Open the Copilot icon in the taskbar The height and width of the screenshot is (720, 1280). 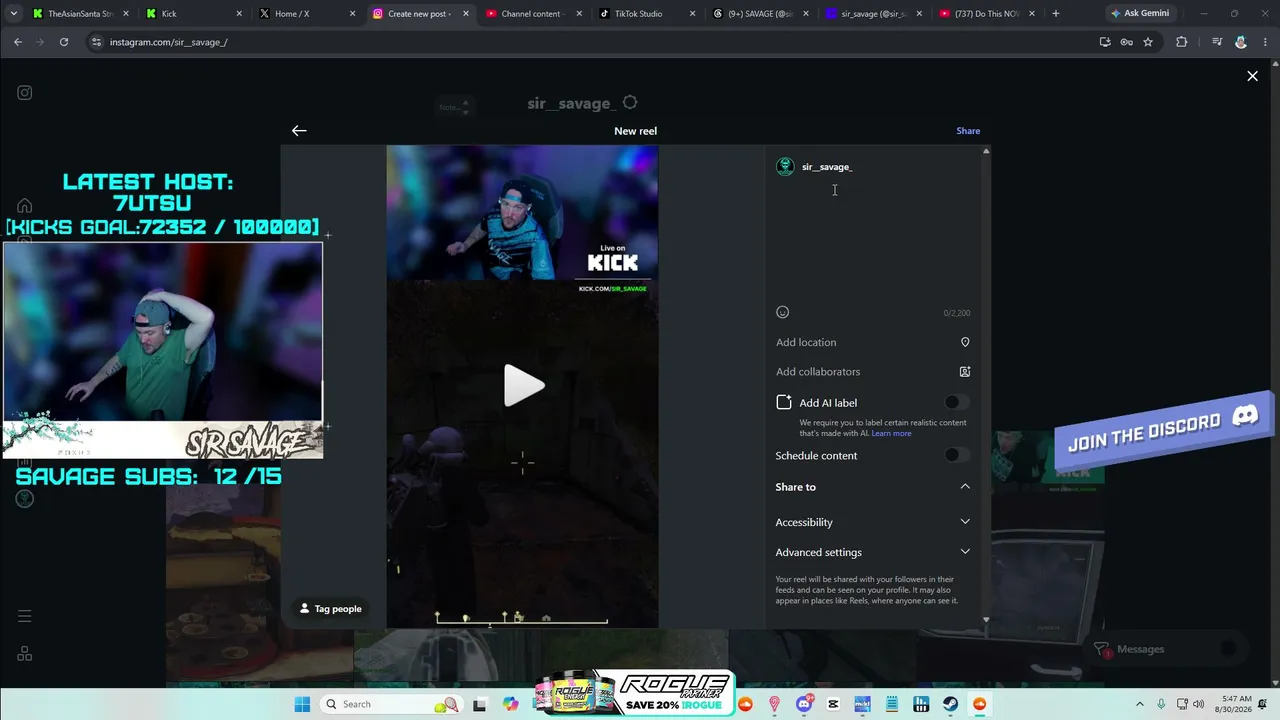click(511, 704)
